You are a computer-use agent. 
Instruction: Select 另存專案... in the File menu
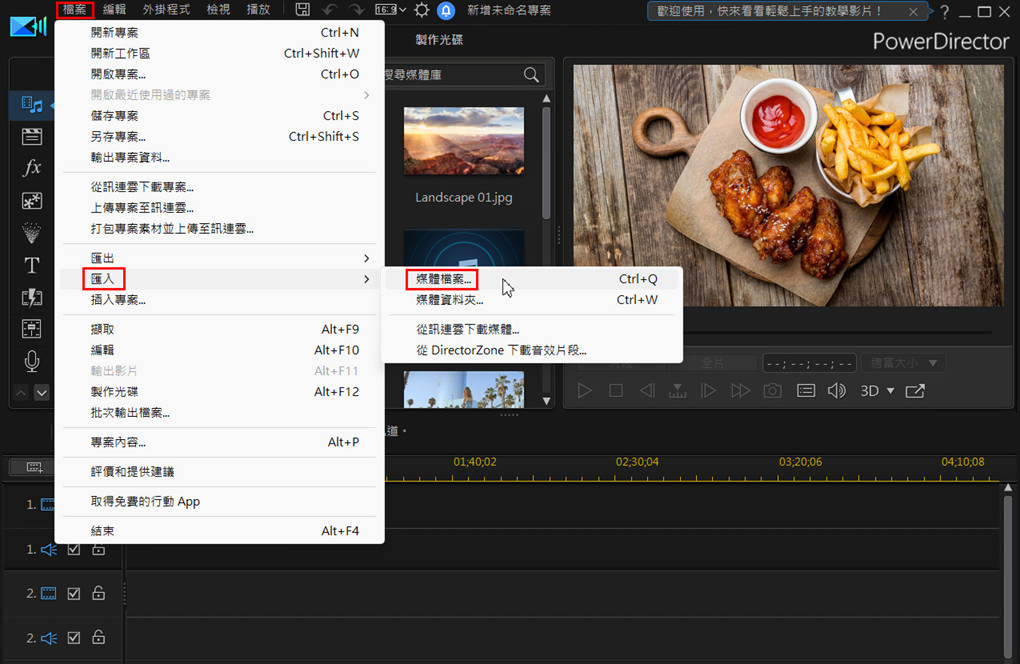click(117, 137)
